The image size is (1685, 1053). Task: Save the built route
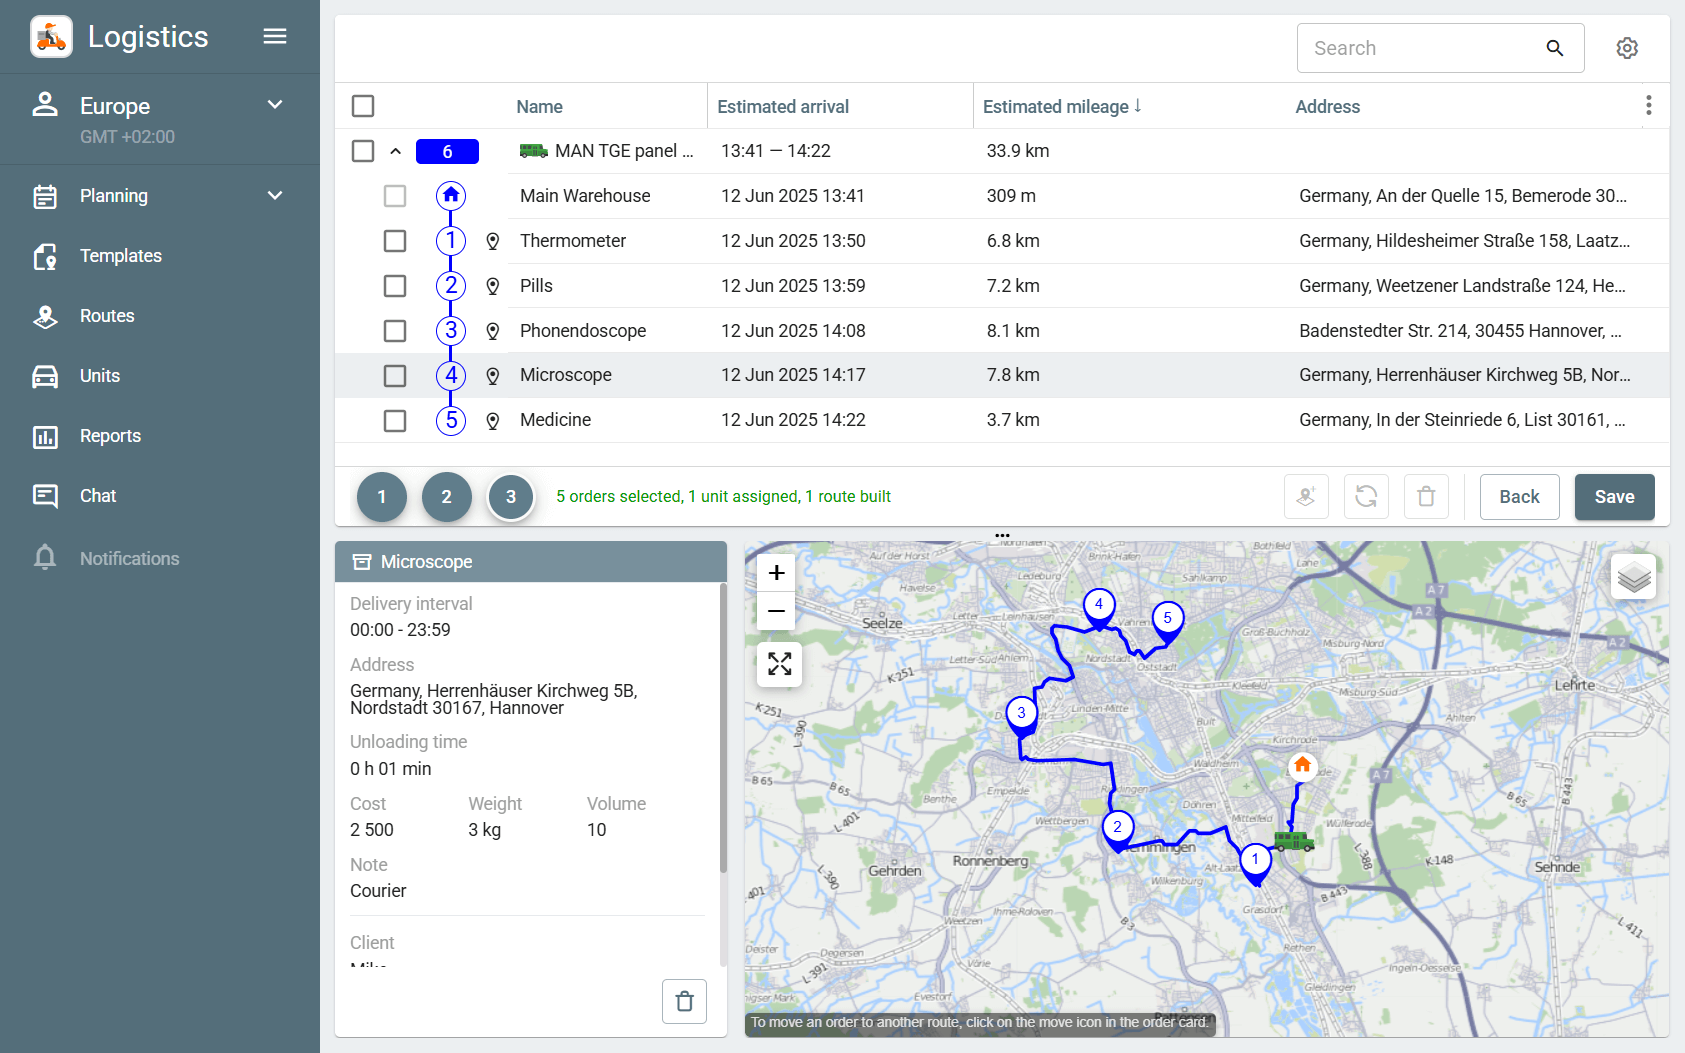(x=1613, y=496)
